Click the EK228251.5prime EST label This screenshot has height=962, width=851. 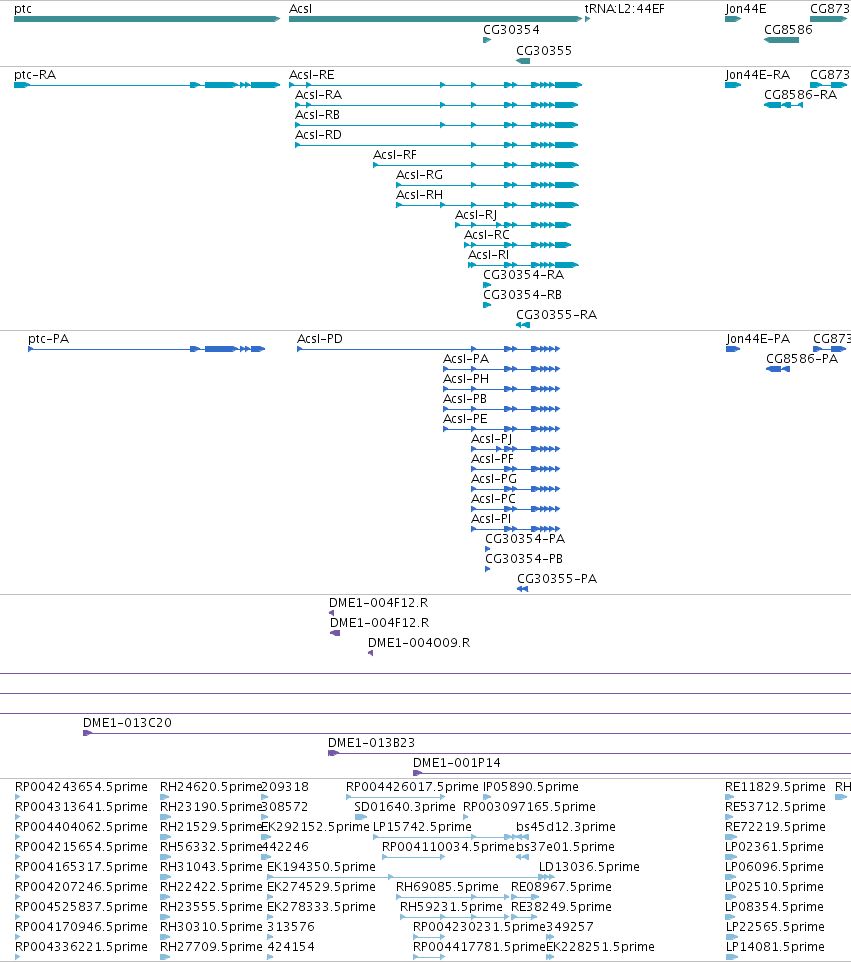(601, 947)
